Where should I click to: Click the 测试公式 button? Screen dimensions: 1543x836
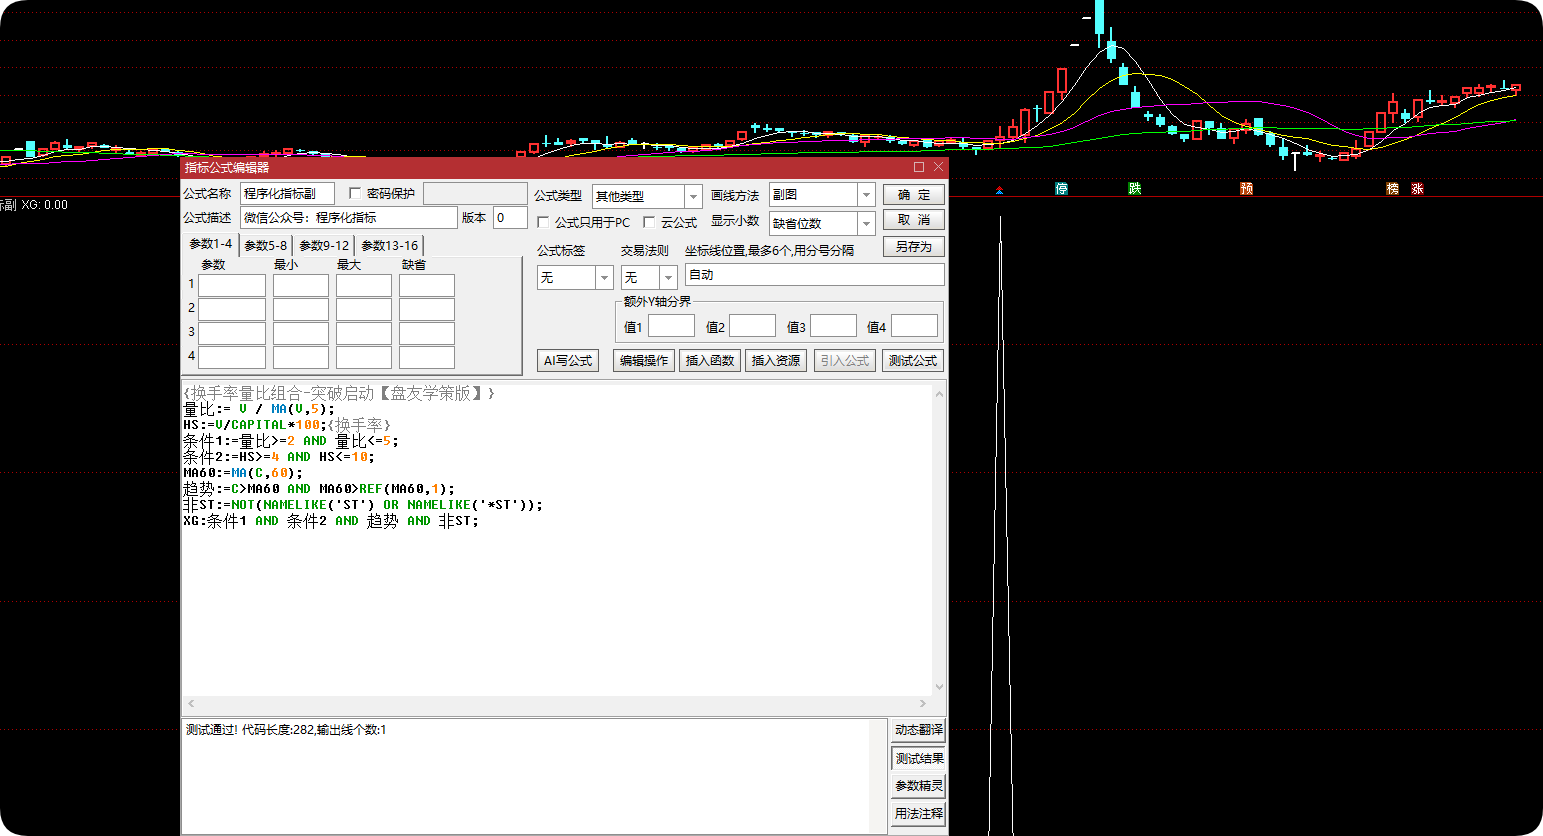point(913,360)
